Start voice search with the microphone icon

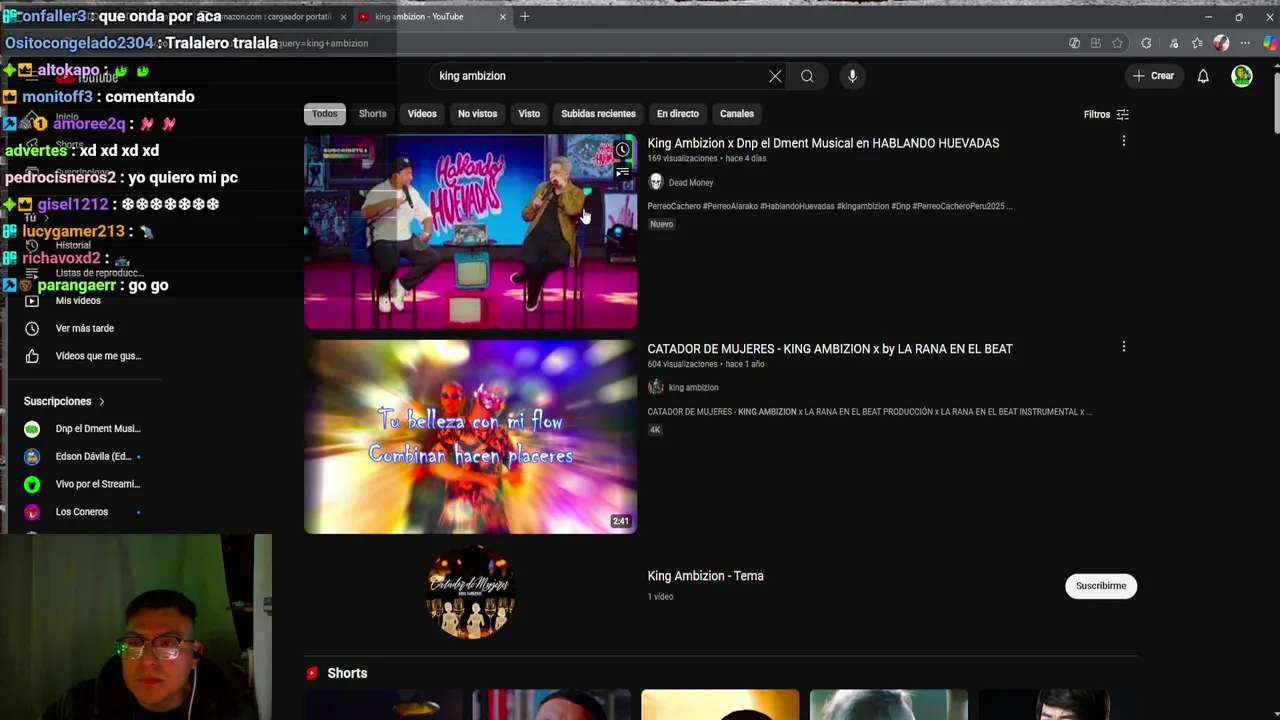pos(852,76)
